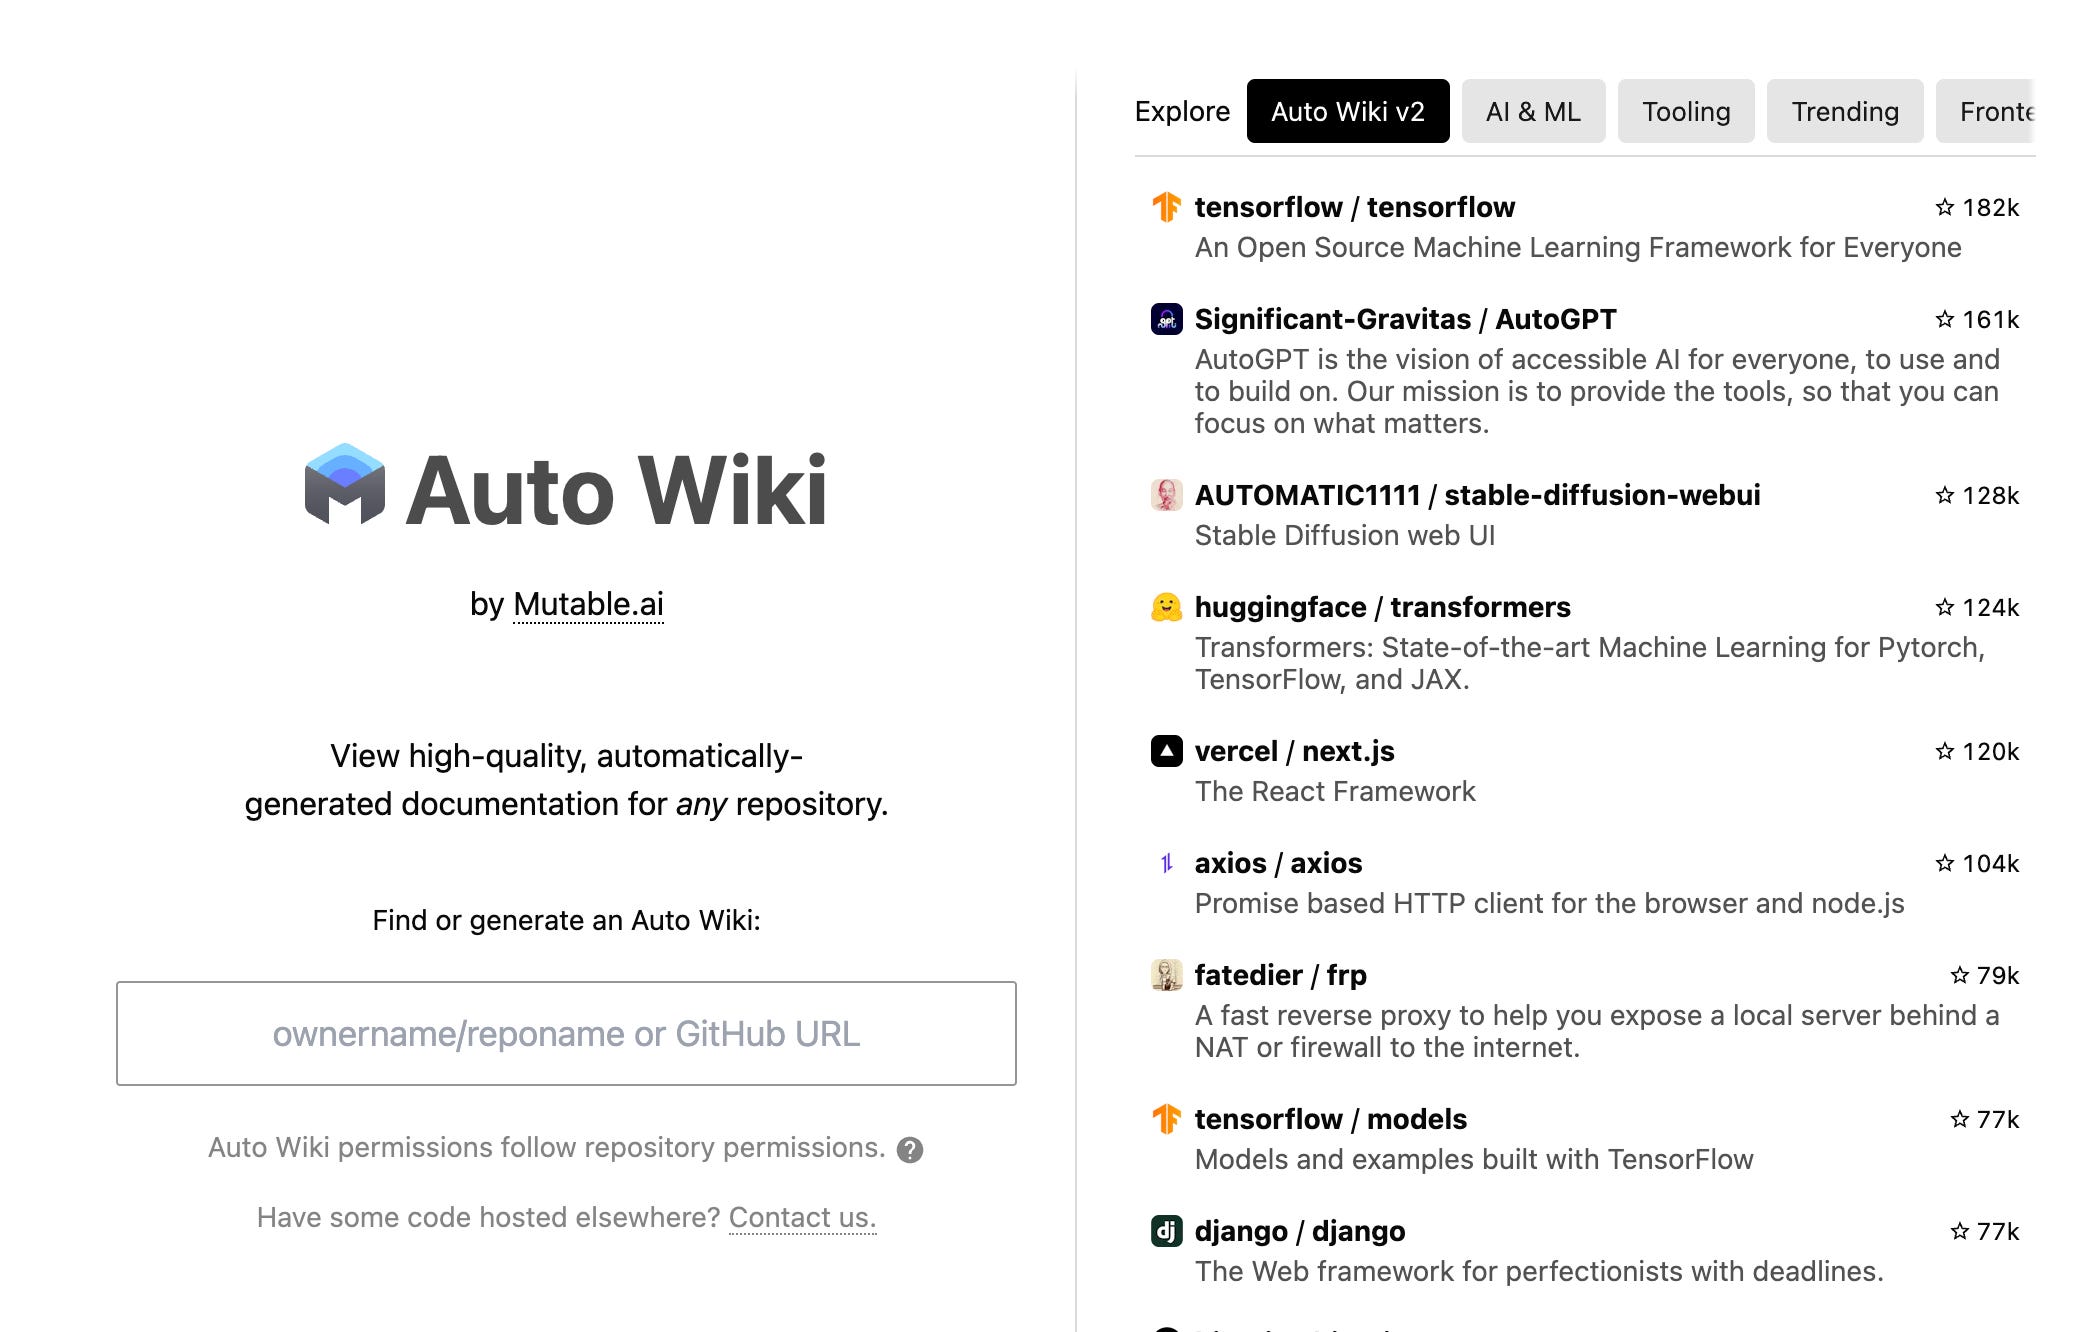Click the Vercel triangle logo icon

point(1166,751)
